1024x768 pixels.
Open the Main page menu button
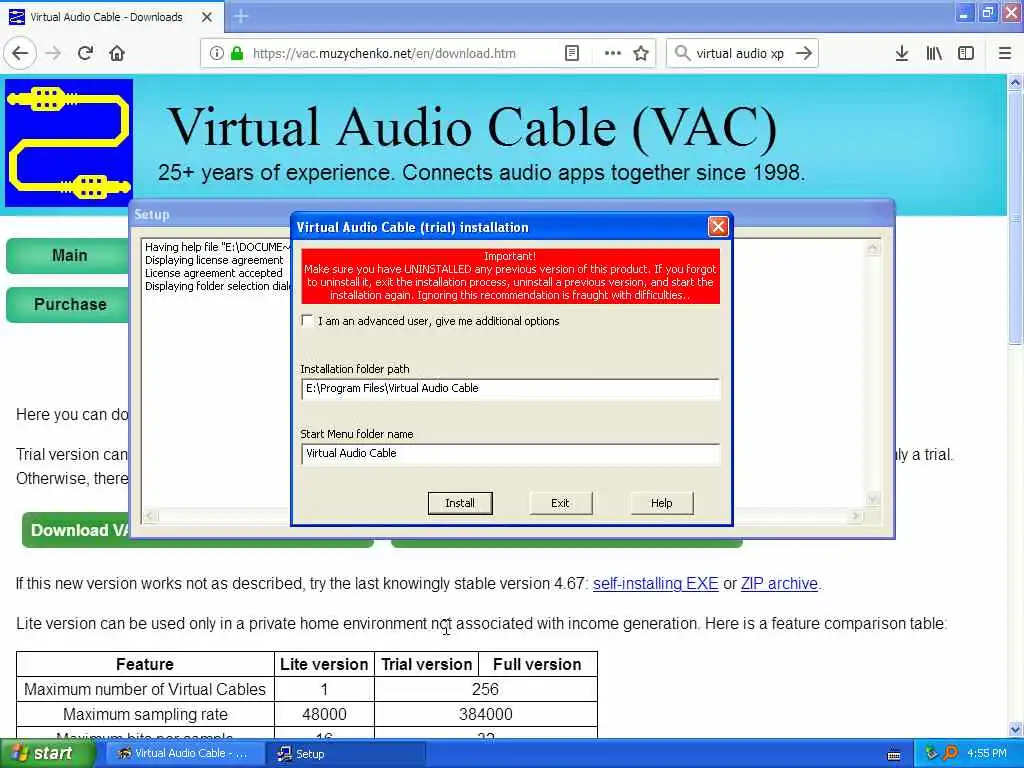tap(68, 255)
